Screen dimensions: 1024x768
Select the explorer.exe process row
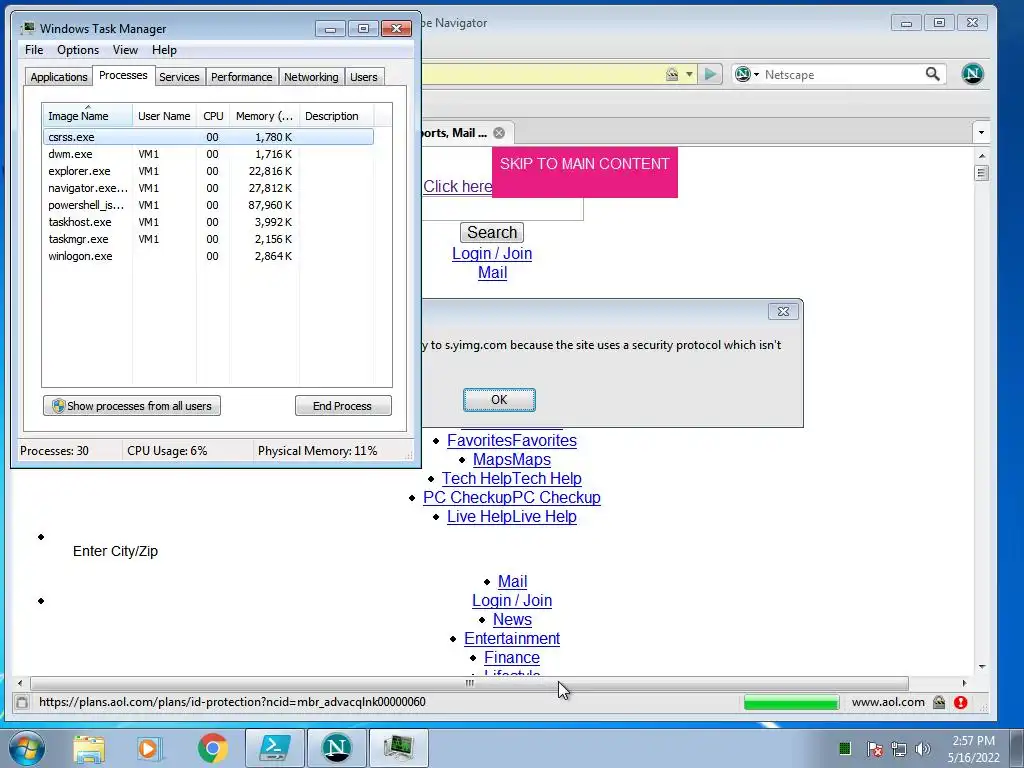(x=208, y=171)
